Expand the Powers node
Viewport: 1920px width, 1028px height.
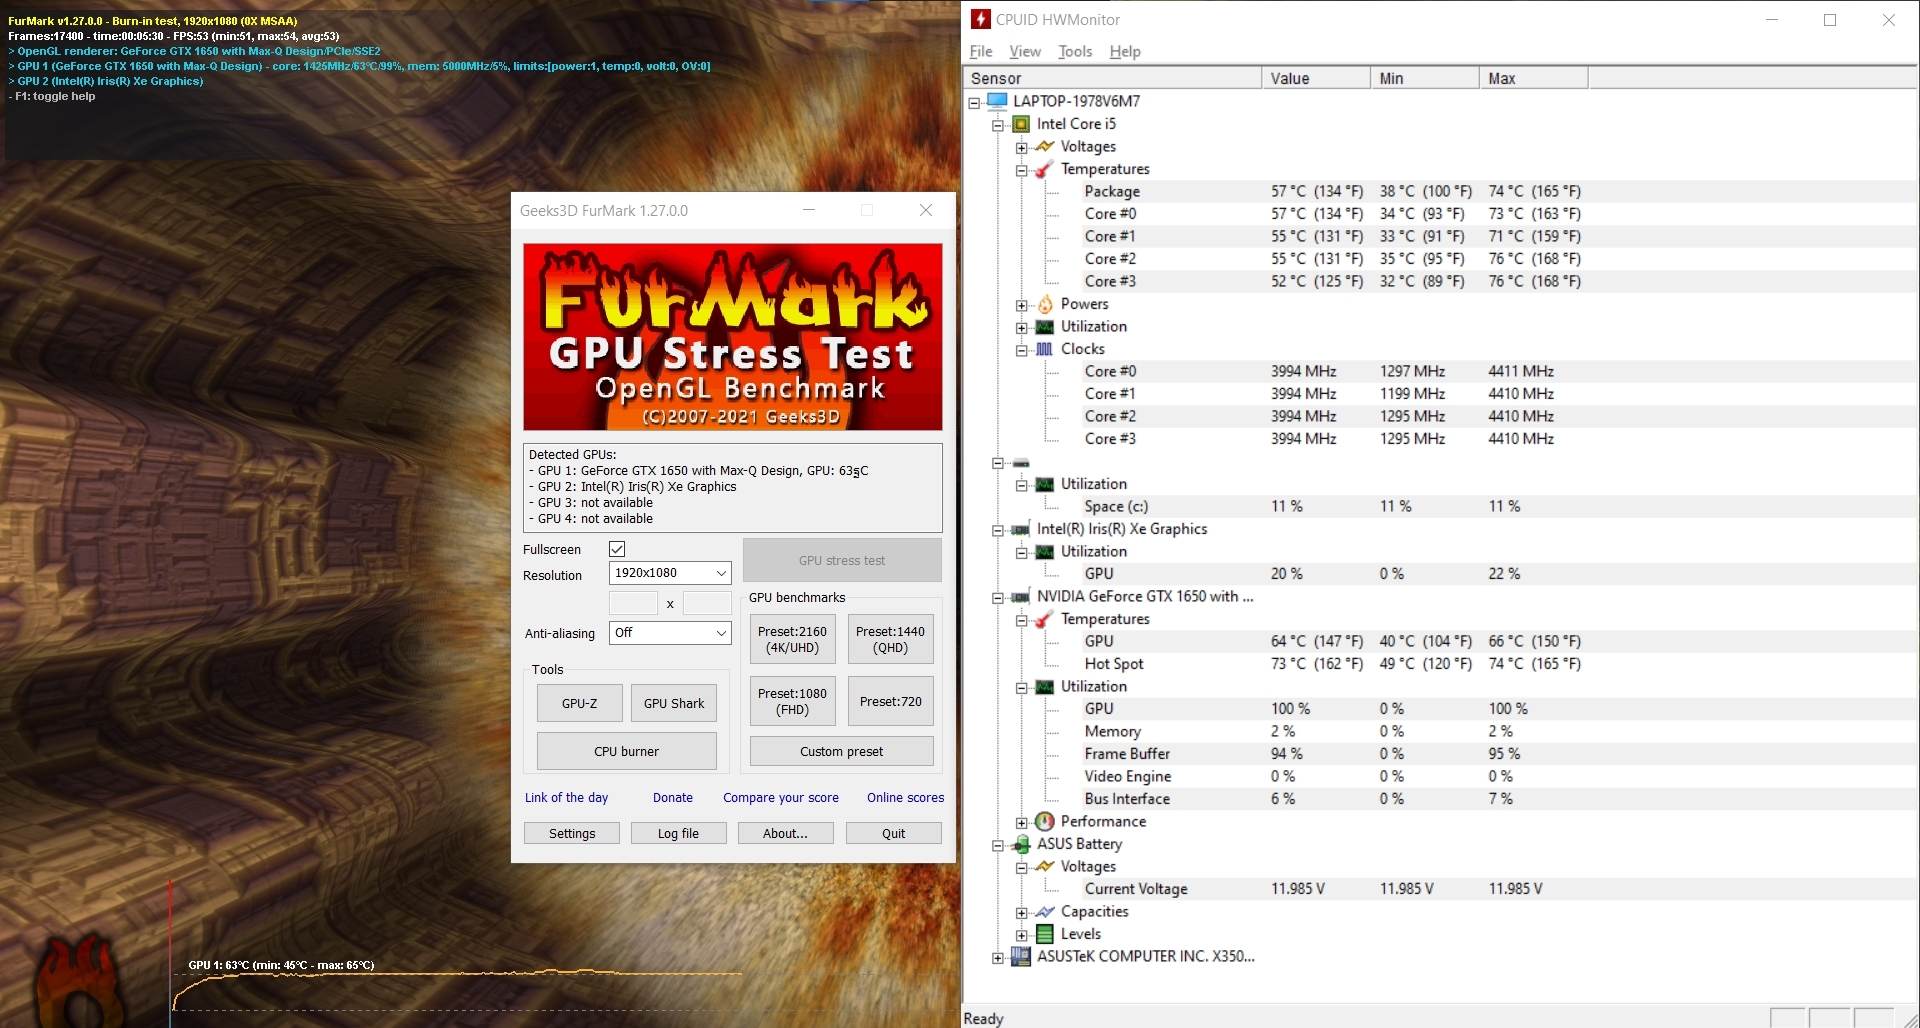[x=1022, y=305]
